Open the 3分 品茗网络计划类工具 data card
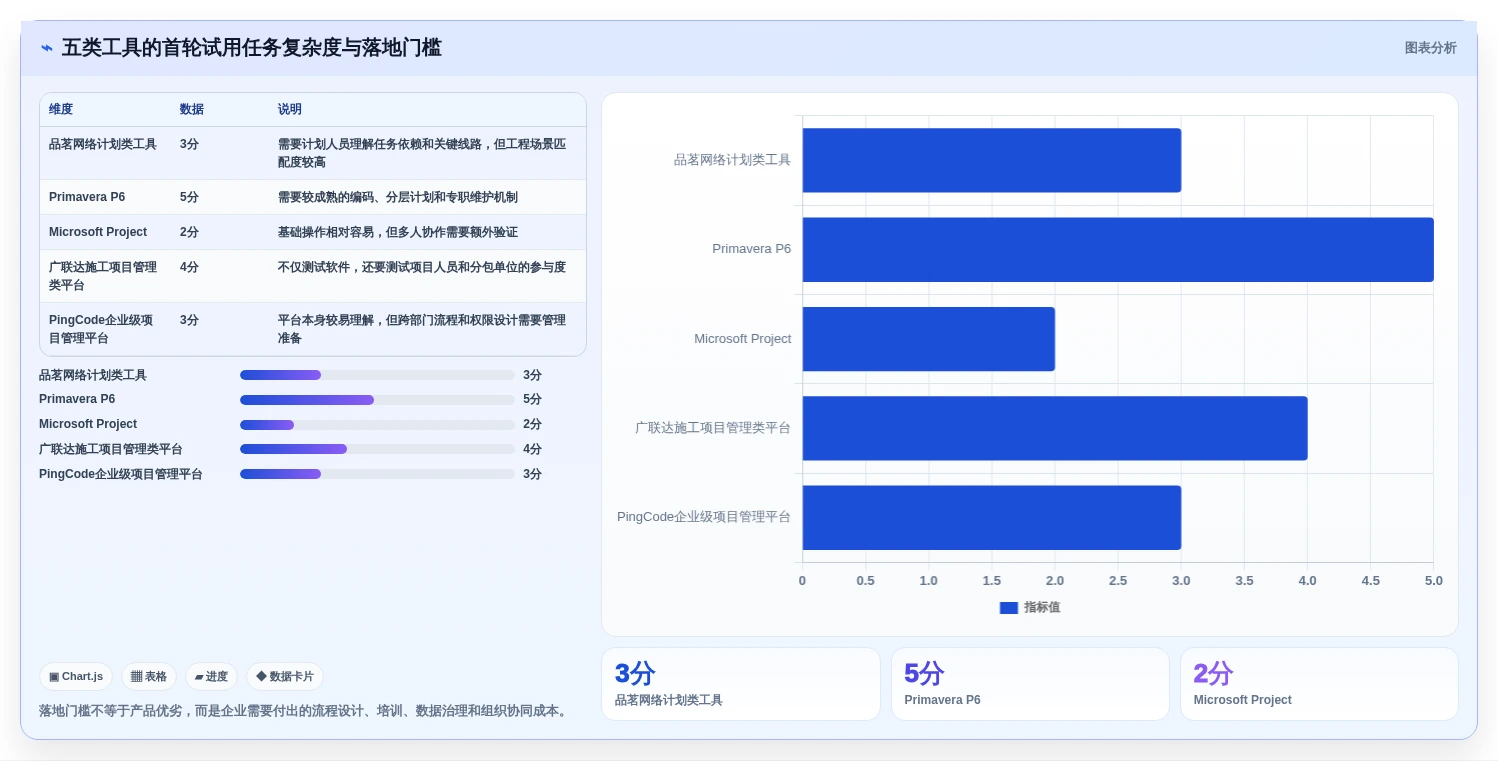 (741, 684)
